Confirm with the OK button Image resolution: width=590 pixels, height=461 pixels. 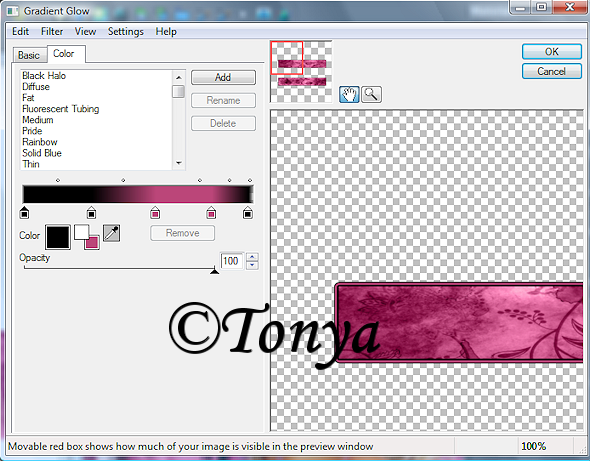tap(552, 52)
